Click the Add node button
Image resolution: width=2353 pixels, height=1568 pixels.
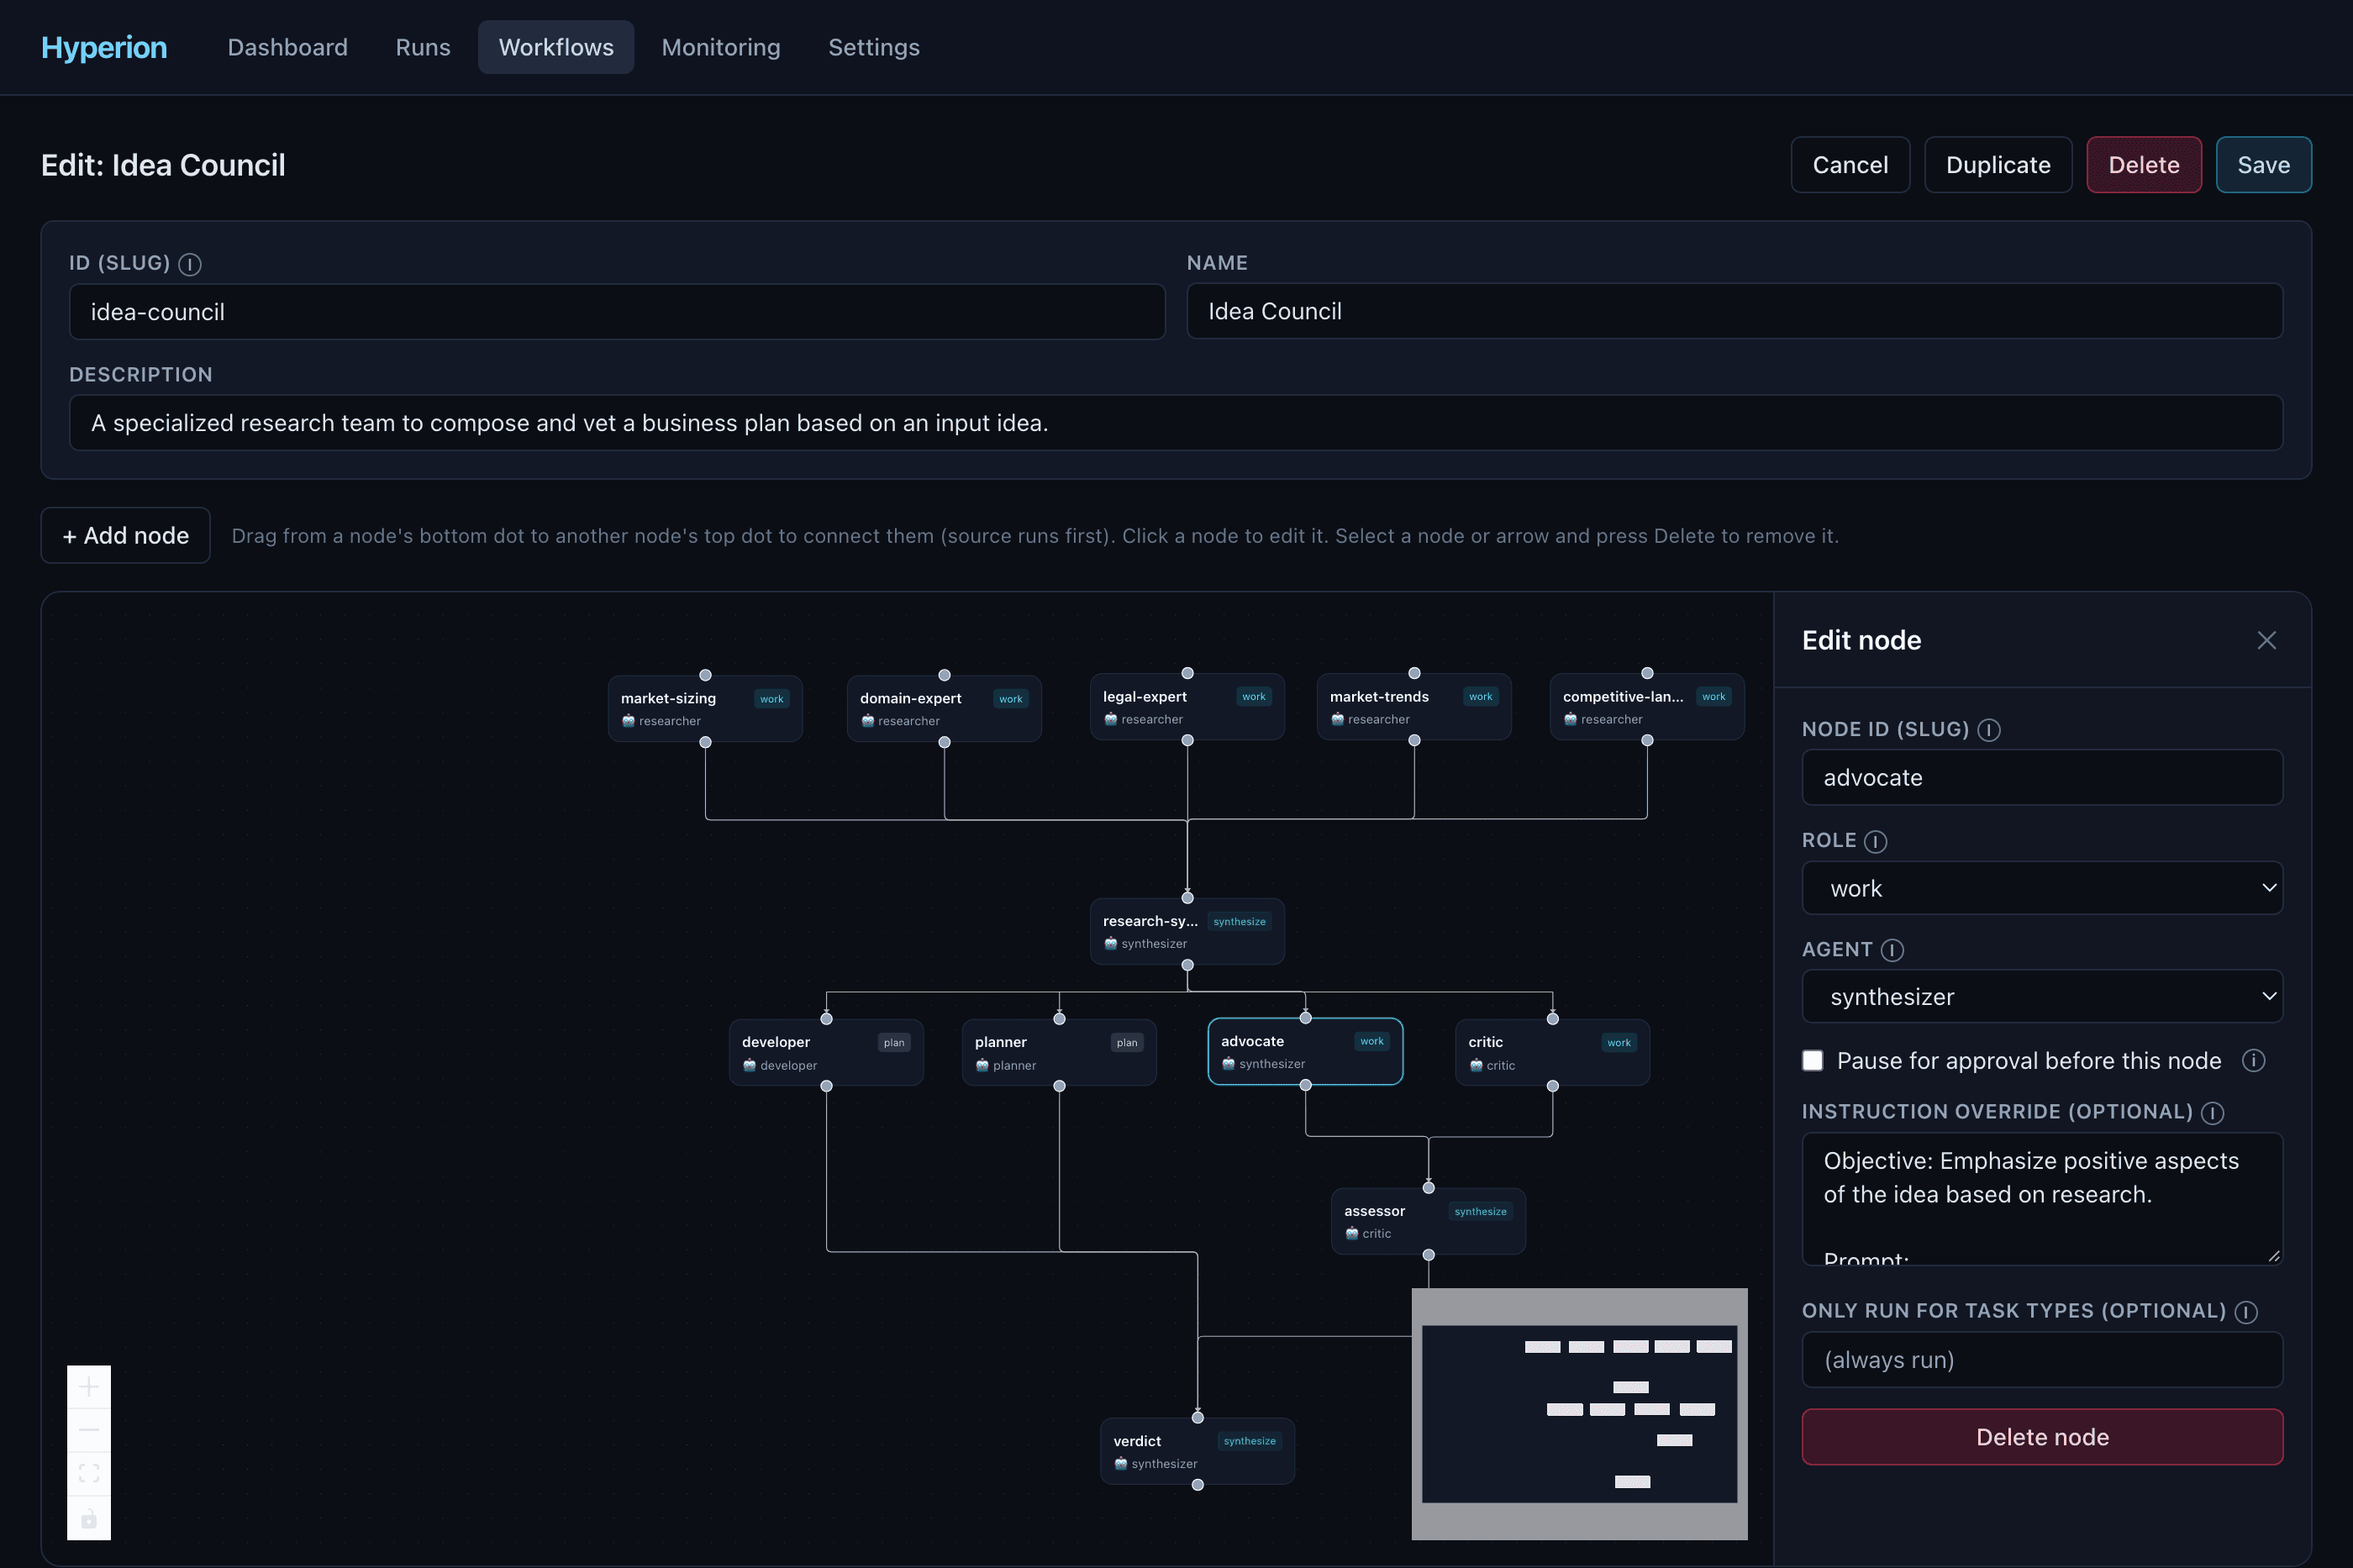click(126, 536)
